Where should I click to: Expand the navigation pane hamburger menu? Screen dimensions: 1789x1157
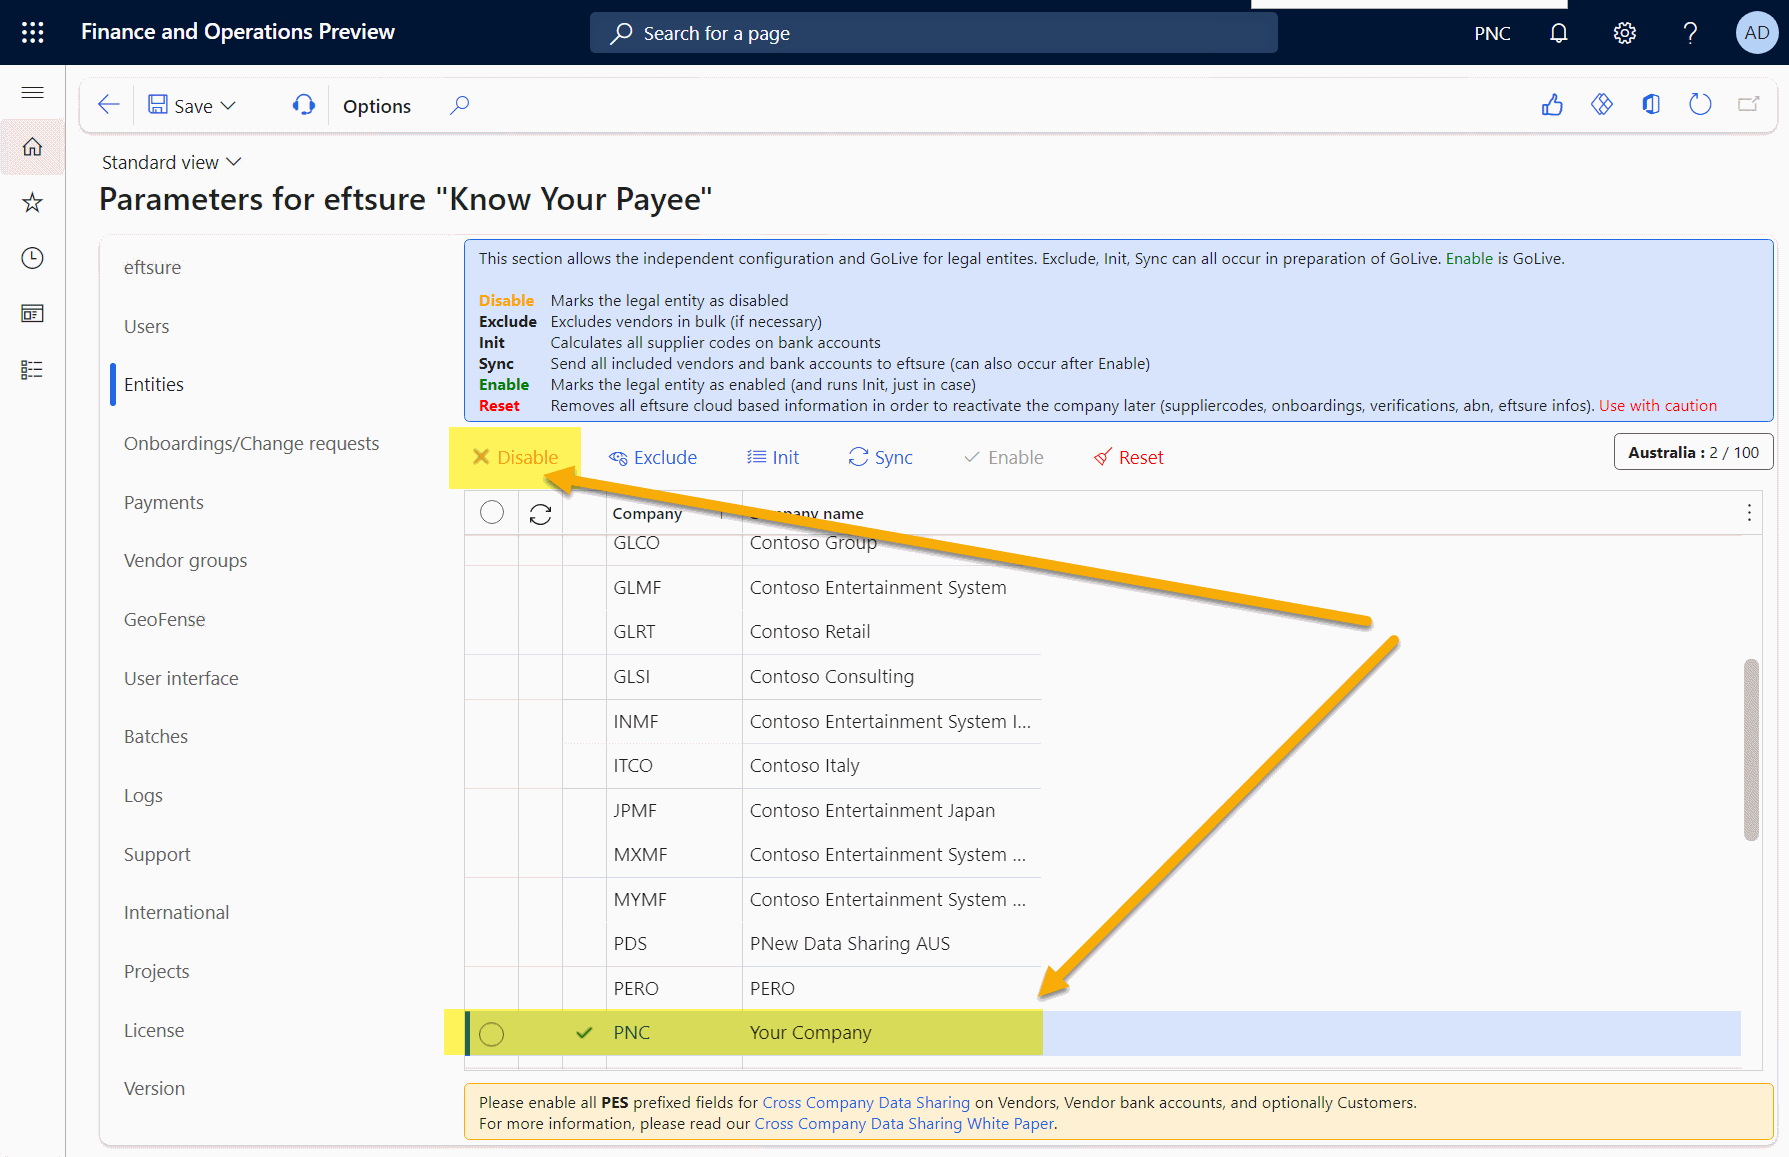click(32, 92)
